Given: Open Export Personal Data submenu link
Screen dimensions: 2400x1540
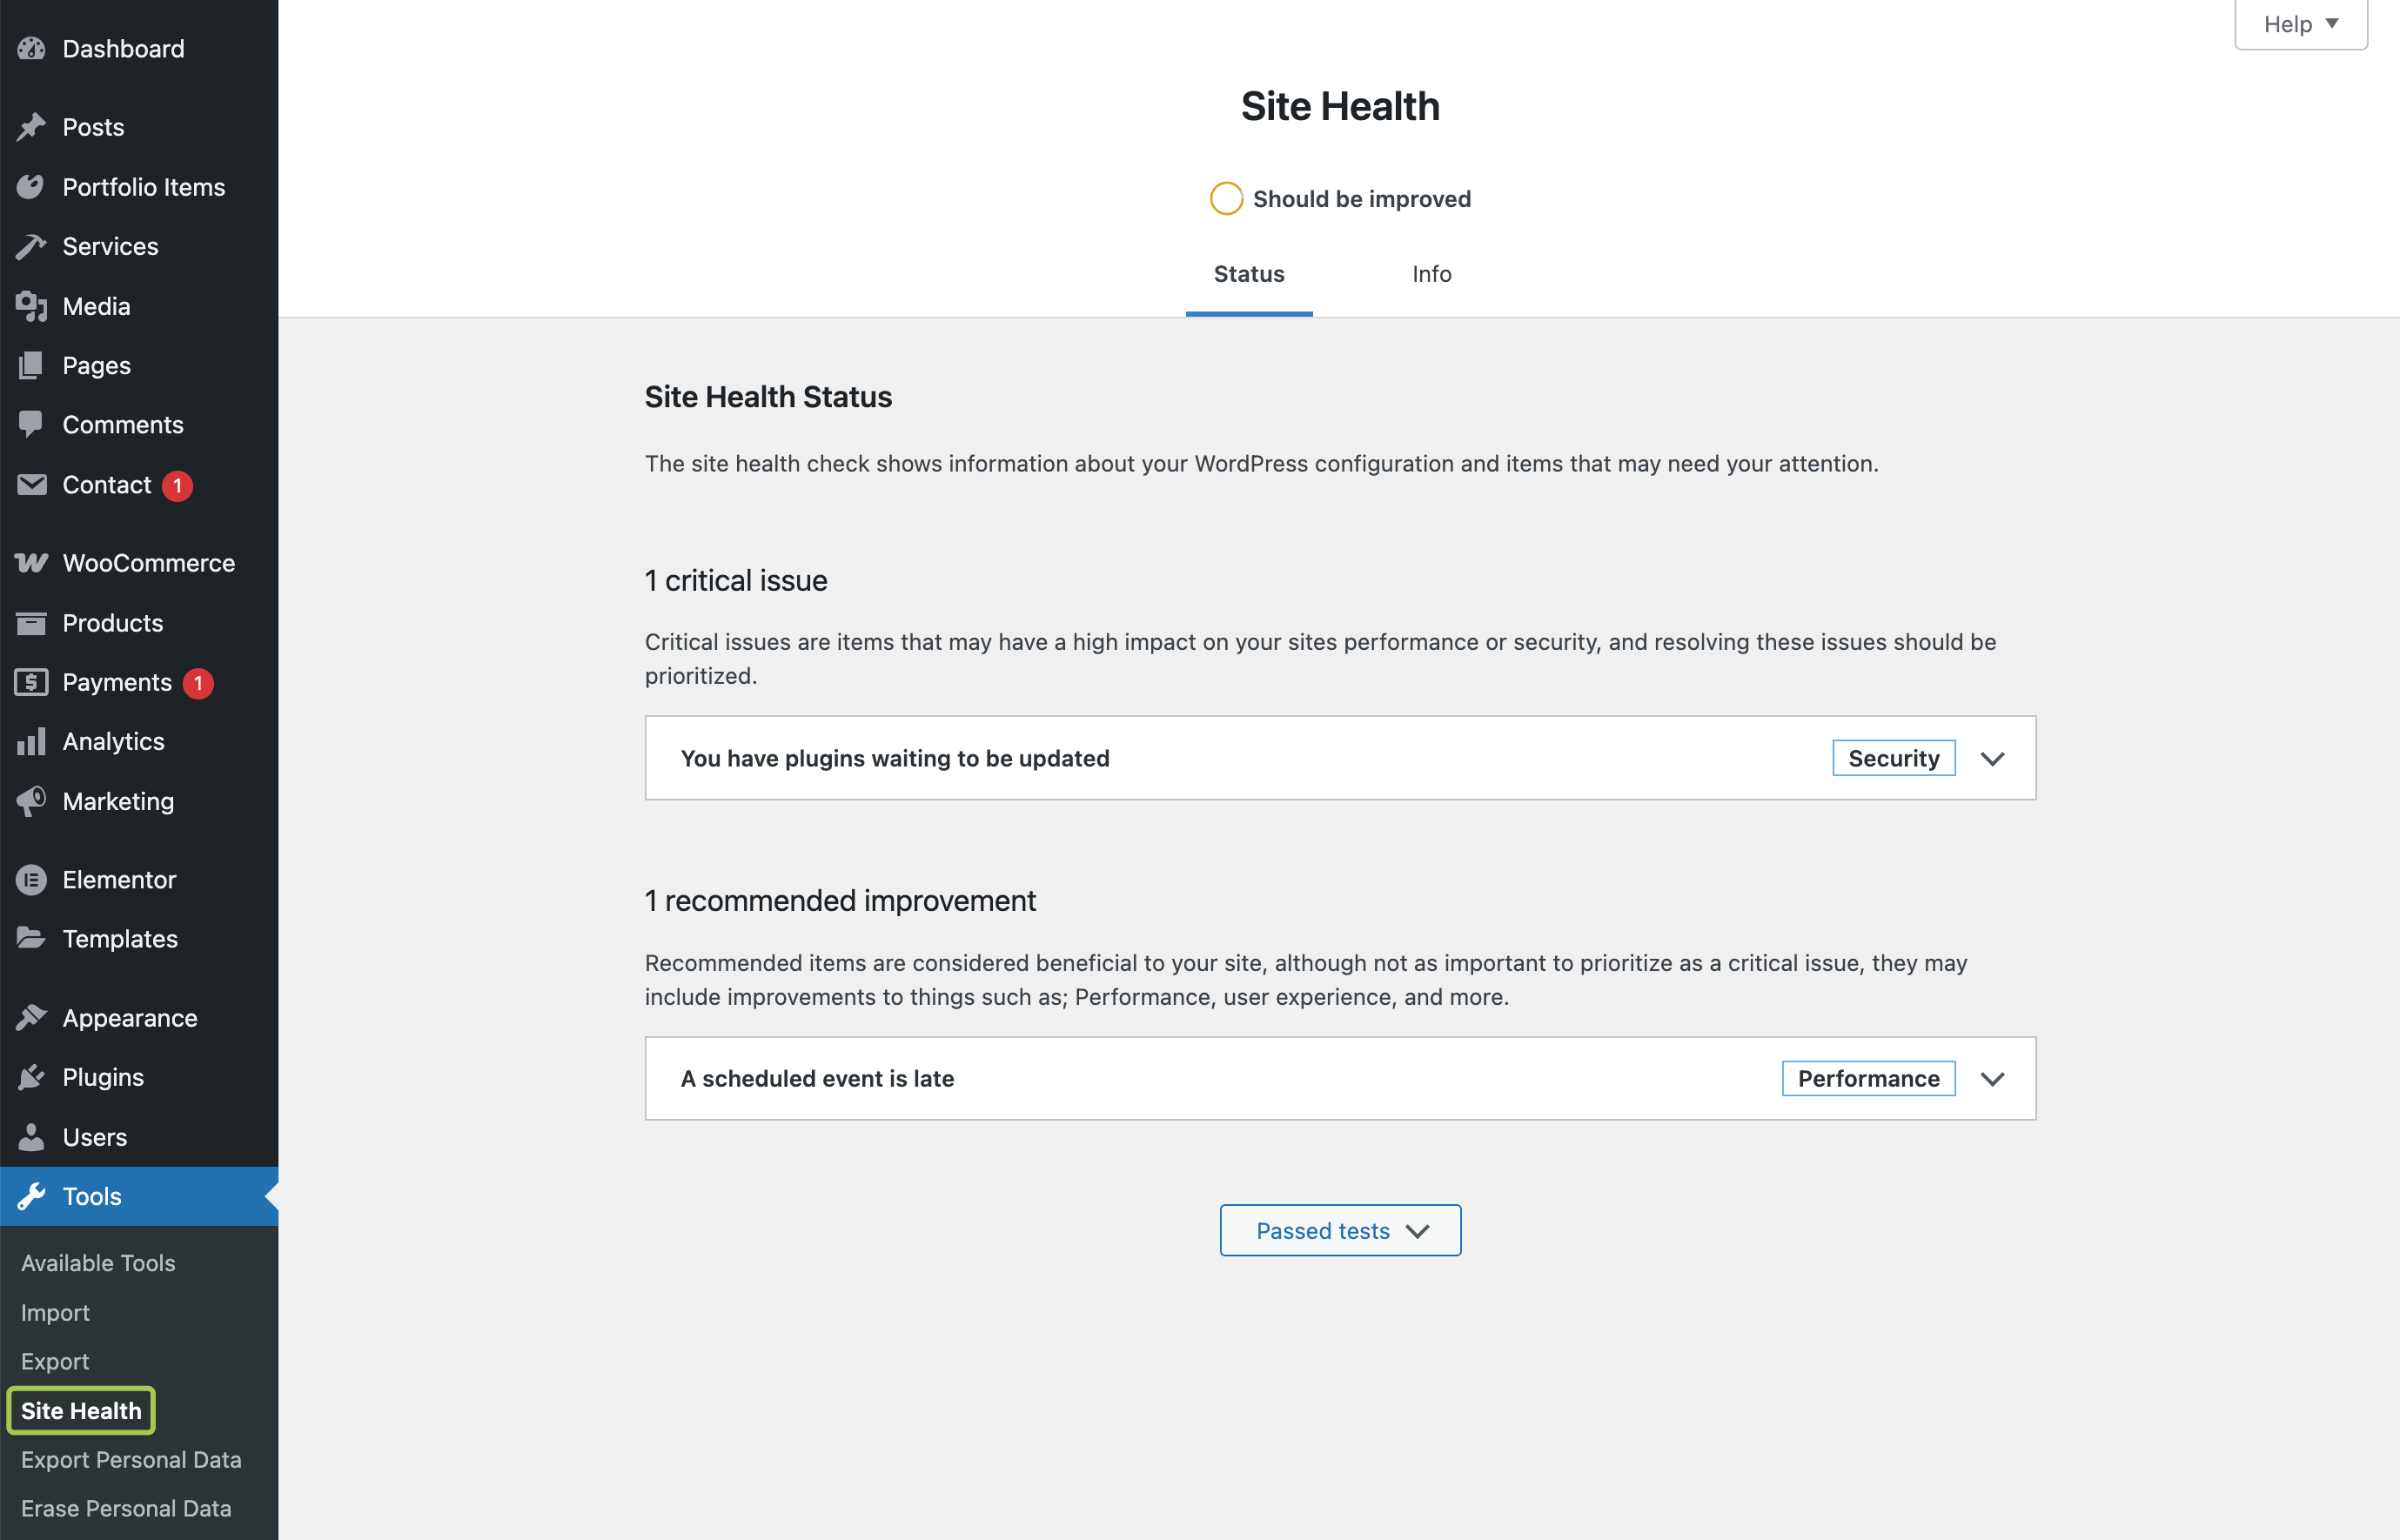Looking at the screenshot, I should click(x=131, y=1459).
